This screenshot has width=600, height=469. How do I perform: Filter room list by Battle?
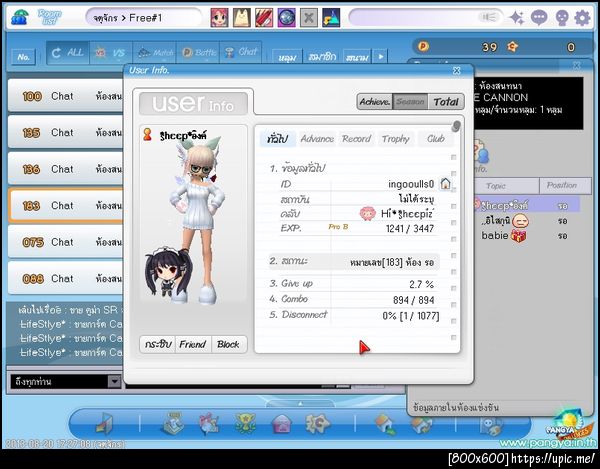[x=199, y=53]
